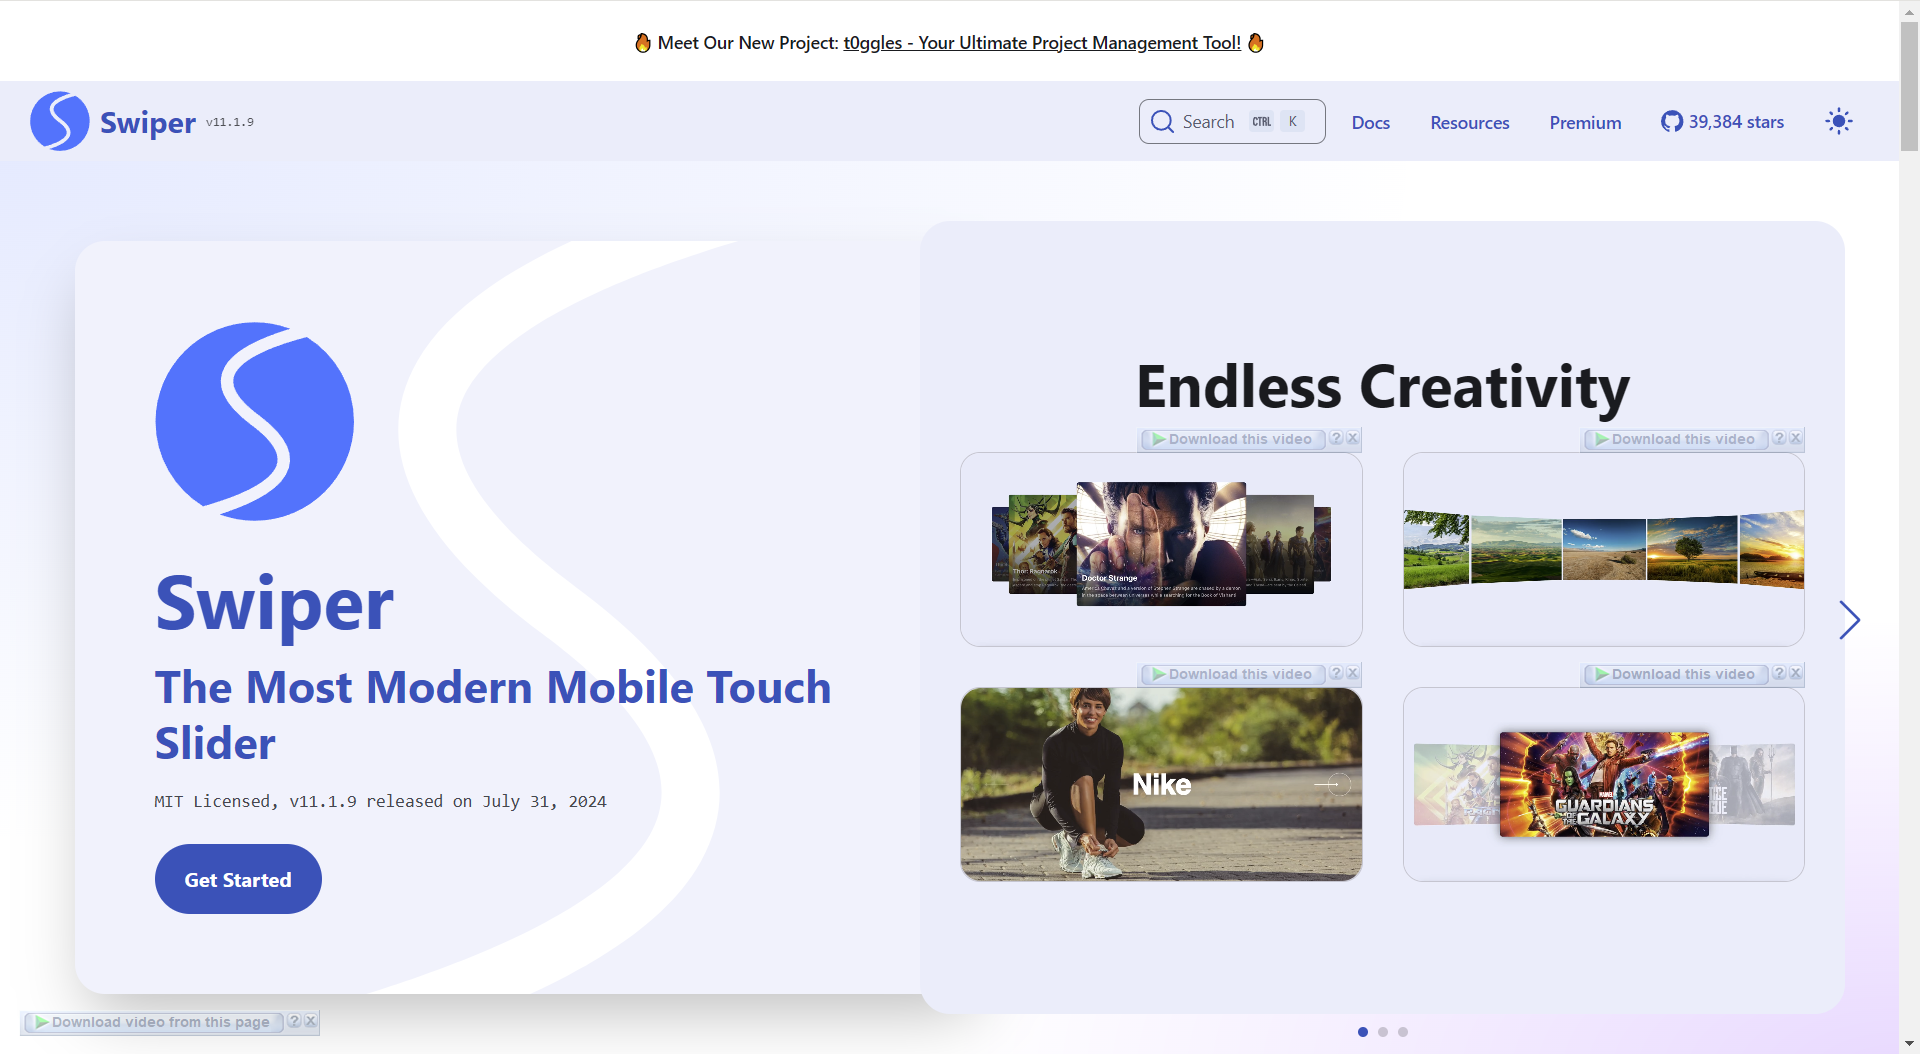Viewport: 1920px width, 1054px height.
Task: Go to the Premium page
Action: click(1585, 123)
